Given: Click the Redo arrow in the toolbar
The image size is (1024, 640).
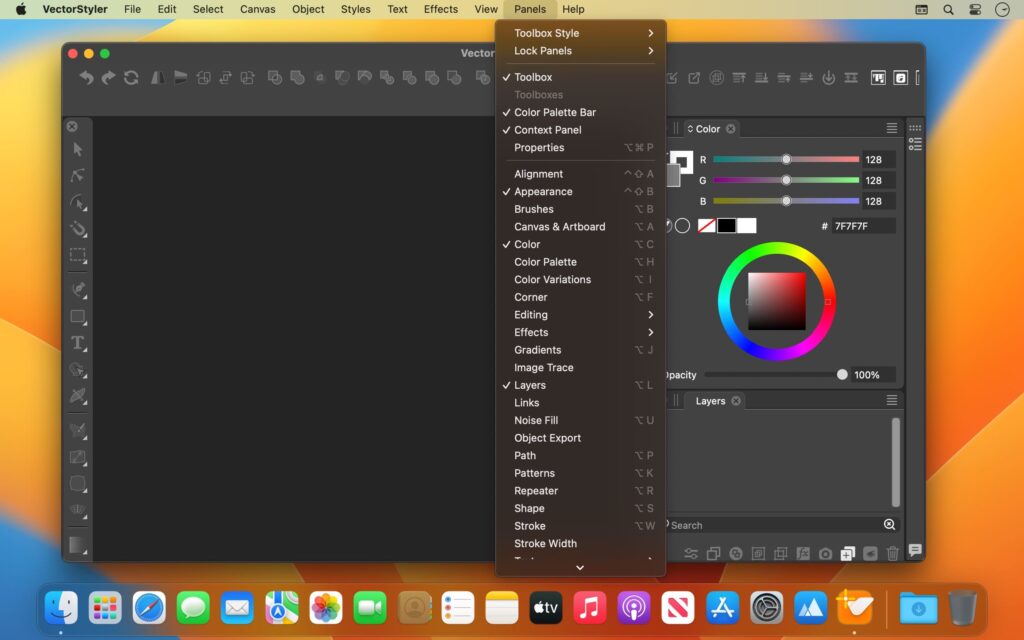Looking at the screenshot, I should point(108,77).
